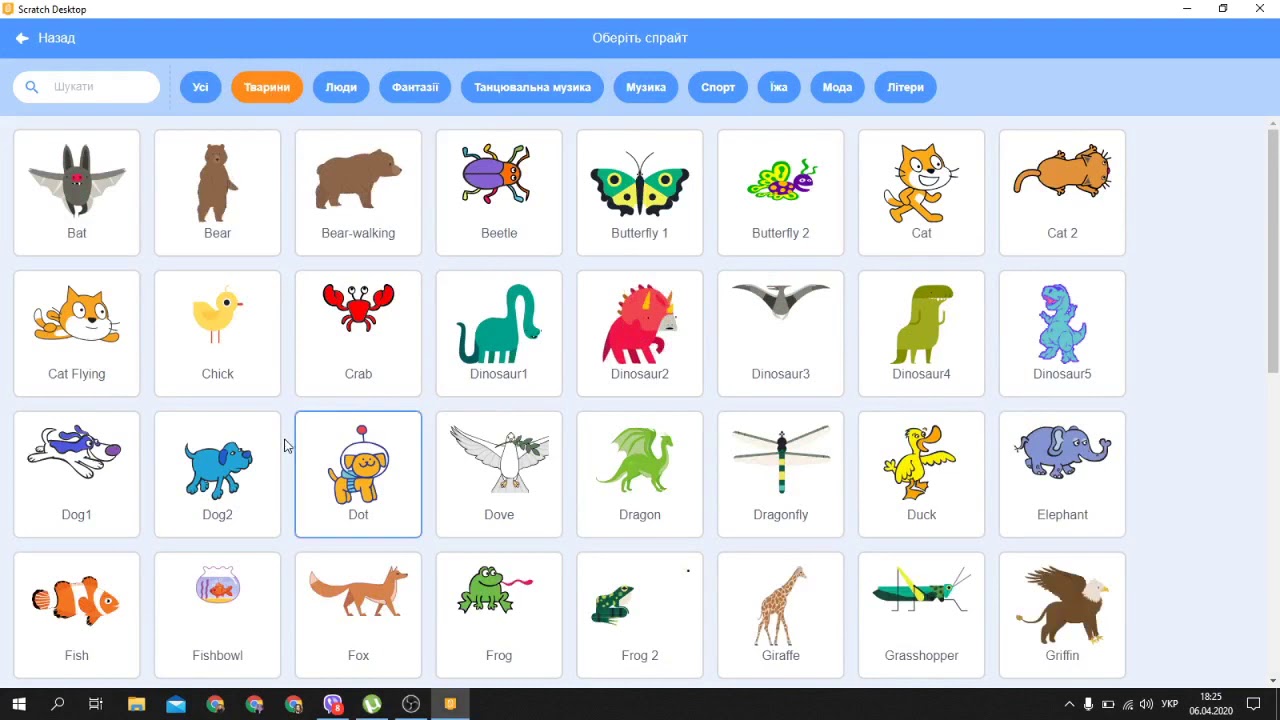Screen dimensions: 1280x720
Task: Open Viber from the taskbar
Action: [333, 704]
